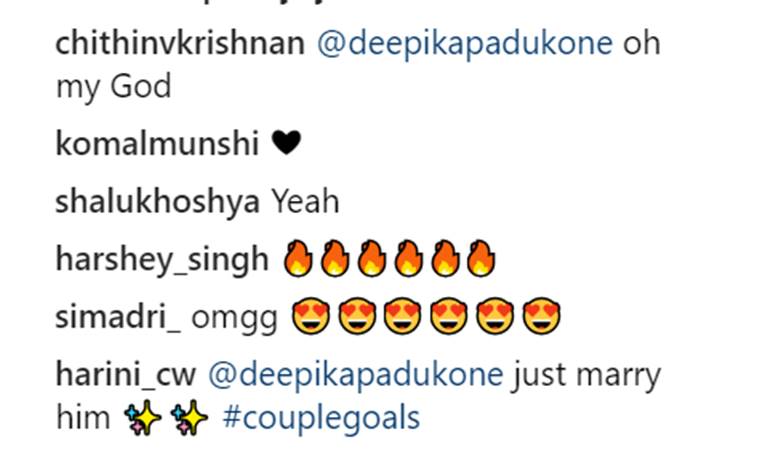Open komalmunshi's profile
The height and width of the screenshot is (453, 759).
click(x=157, y=143)
